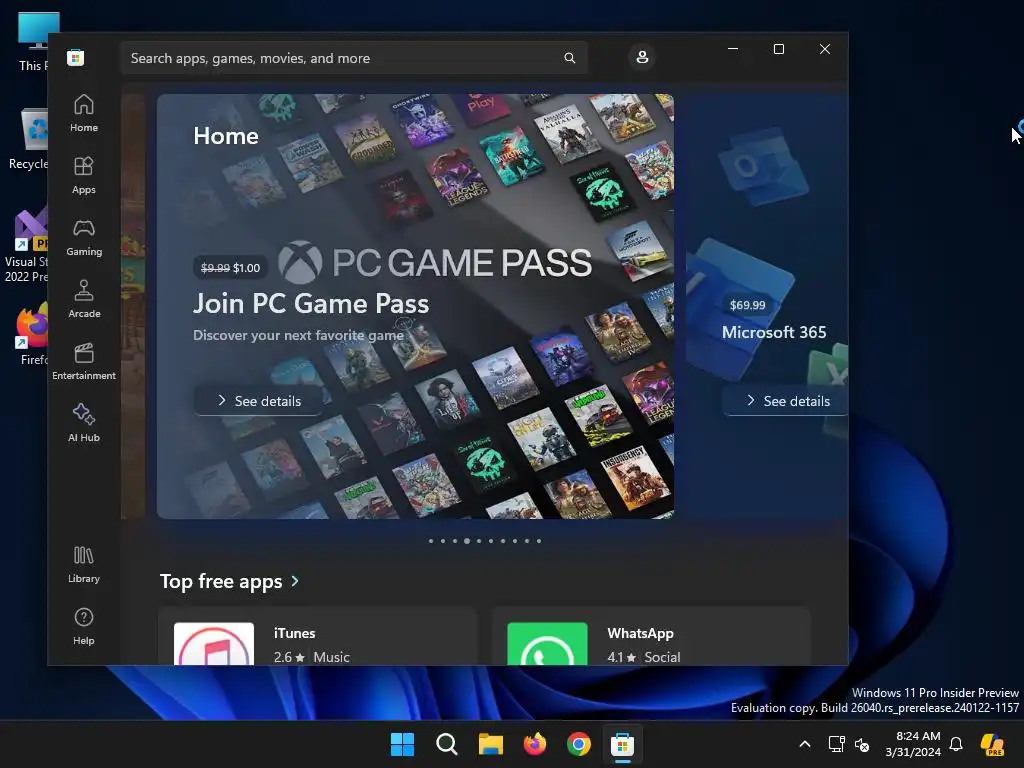This screenshot has width=1024, height=768.
Task: Go to the Gaming section
Action: (x=84, y=238)
